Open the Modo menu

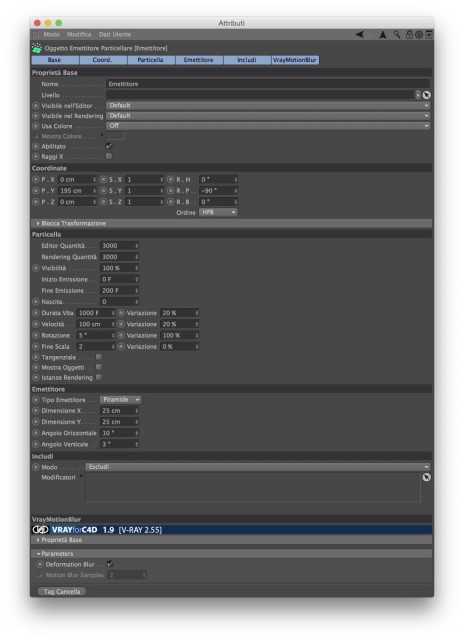(x=51, y=34)
